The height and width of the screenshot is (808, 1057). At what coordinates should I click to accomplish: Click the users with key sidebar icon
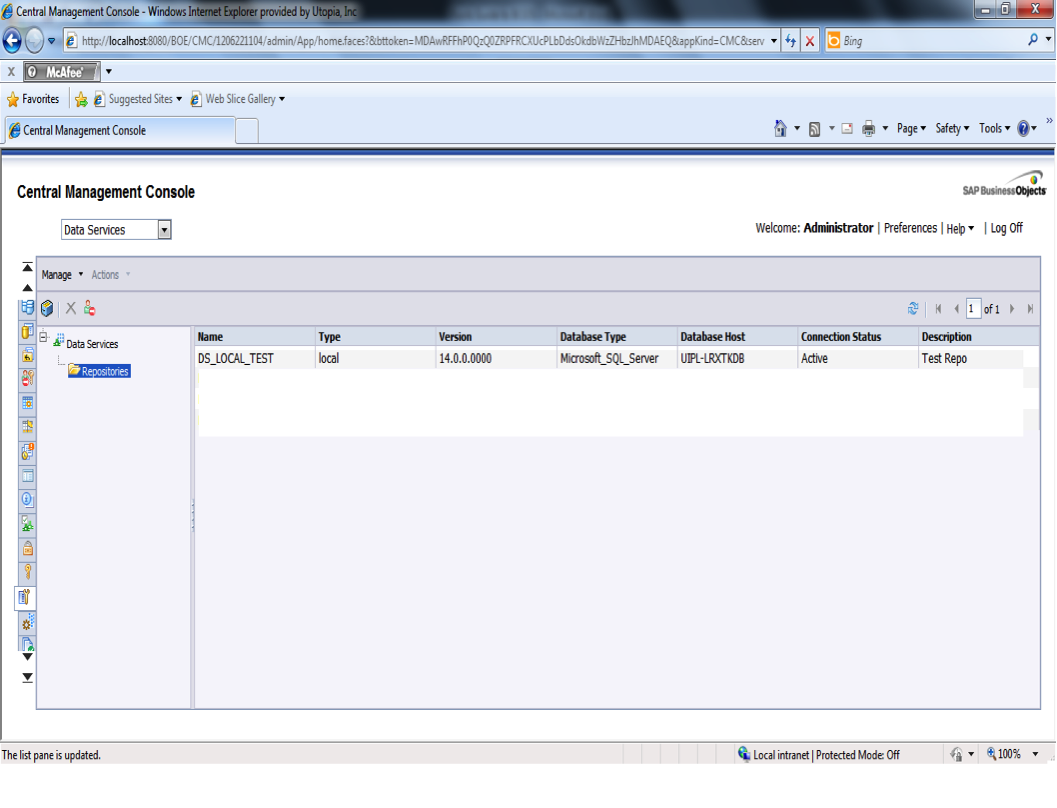(x=27, y=379)
